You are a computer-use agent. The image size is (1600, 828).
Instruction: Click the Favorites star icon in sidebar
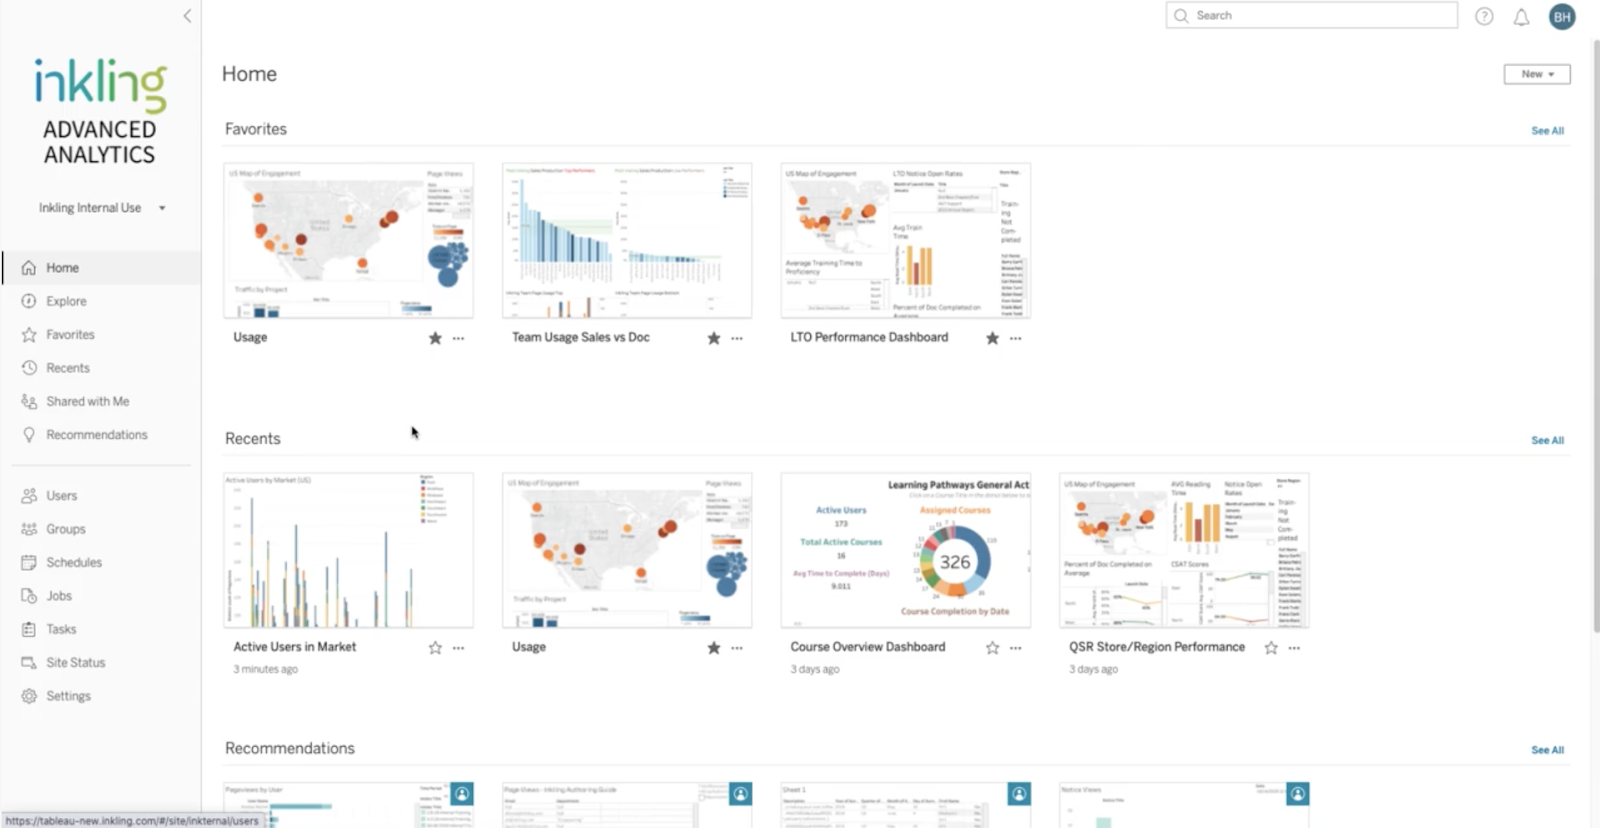coord(29,335)
